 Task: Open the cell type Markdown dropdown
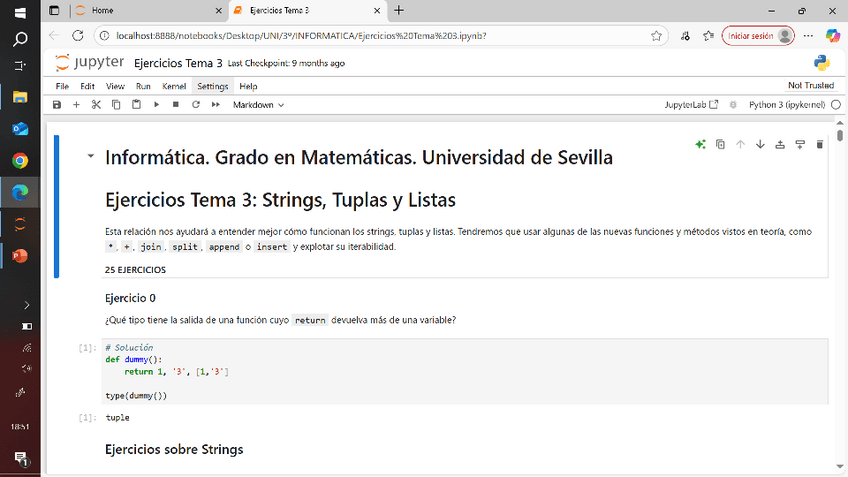click(x=258, y=104)
